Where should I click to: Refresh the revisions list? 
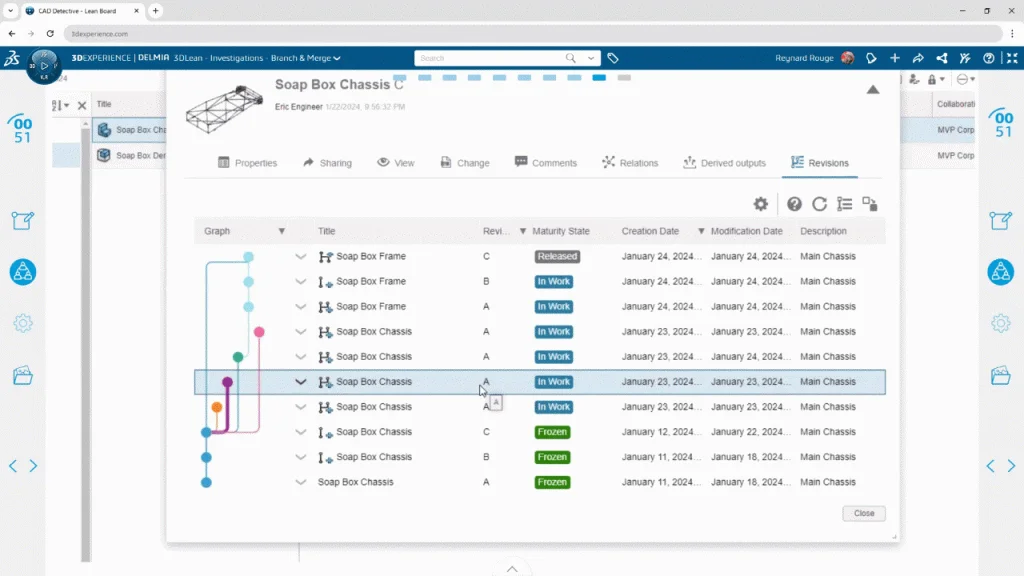click(819, 204)
